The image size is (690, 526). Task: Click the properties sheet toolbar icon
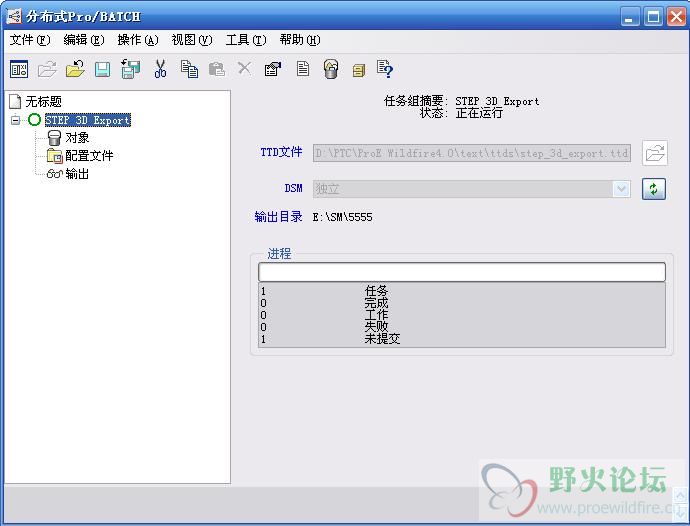point(273,69)
